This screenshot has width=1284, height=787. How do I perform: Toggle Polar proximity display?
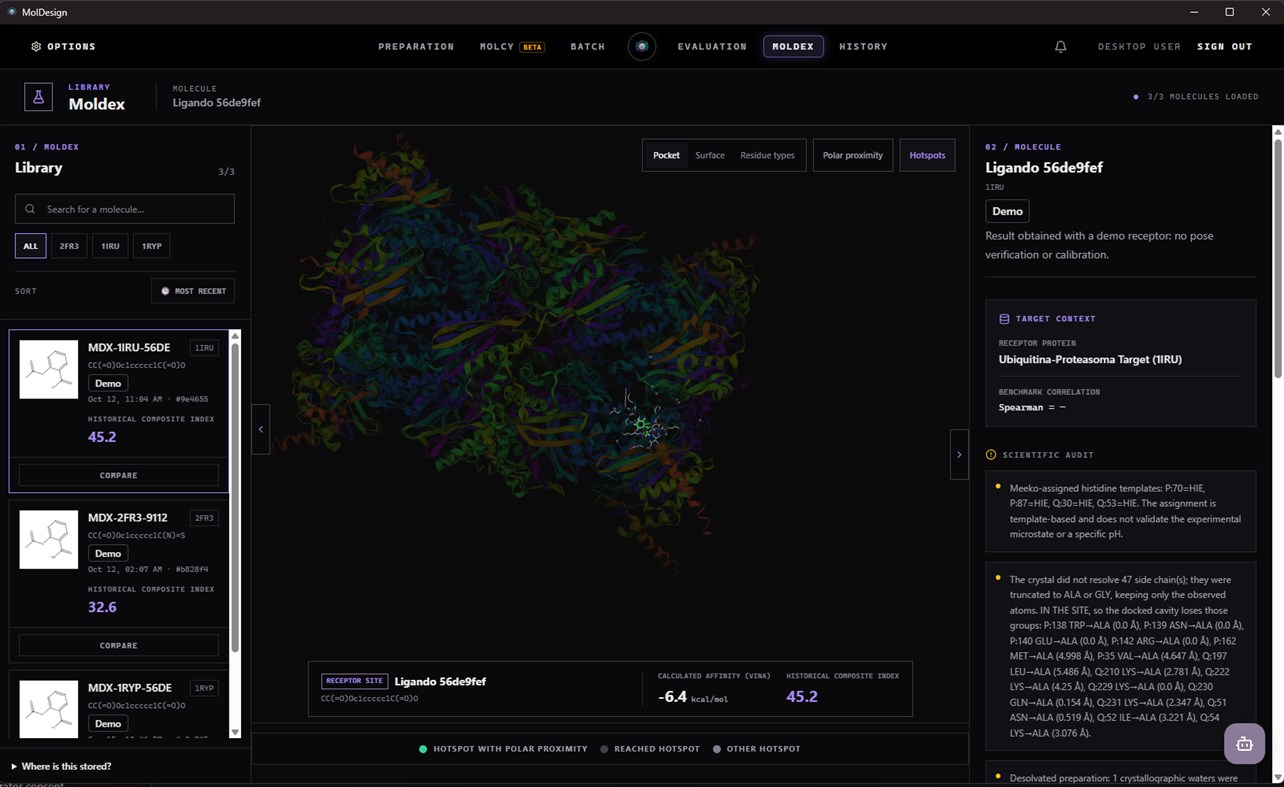(853, 155)
